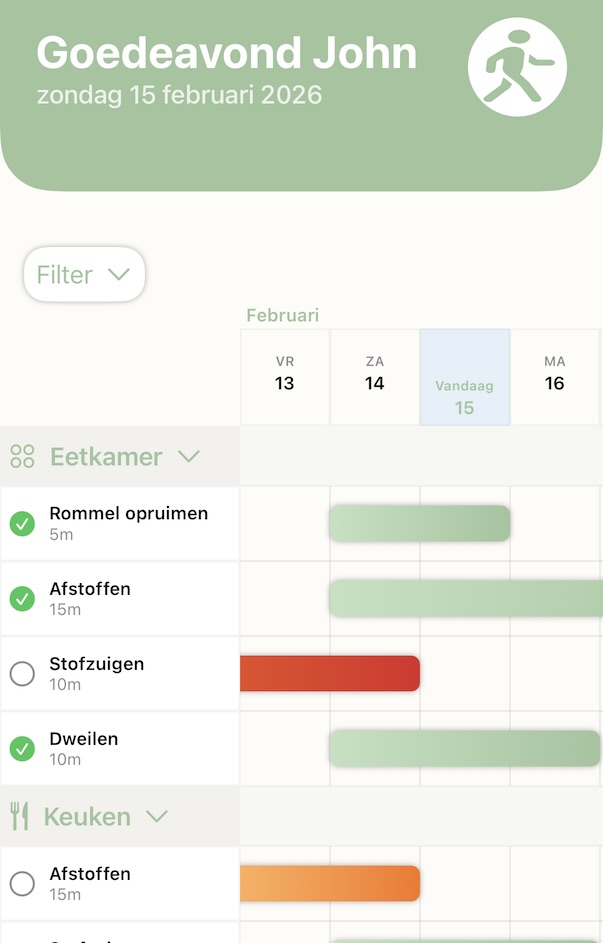The image size is (603, 943).
Task: Select Friday 13 day column header
Action: tap(285, 374)
